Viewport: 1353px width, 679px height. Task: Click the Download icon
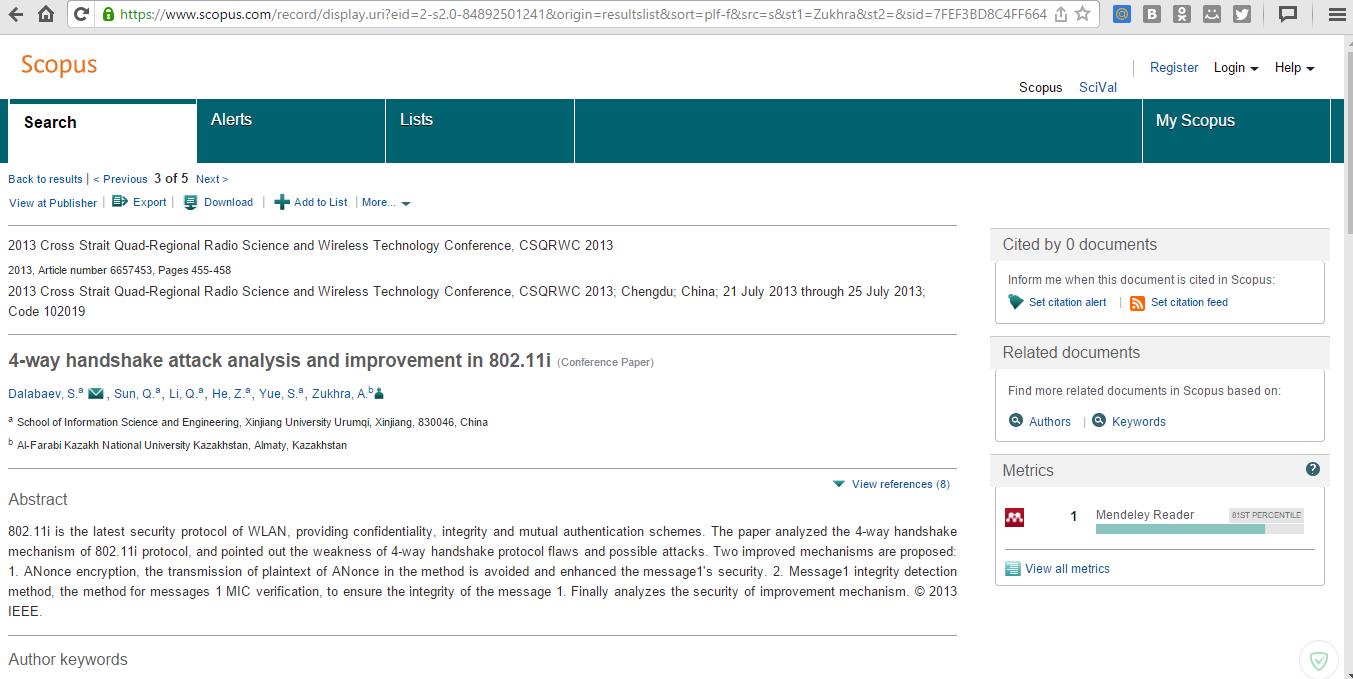click(x=190, y=202)
